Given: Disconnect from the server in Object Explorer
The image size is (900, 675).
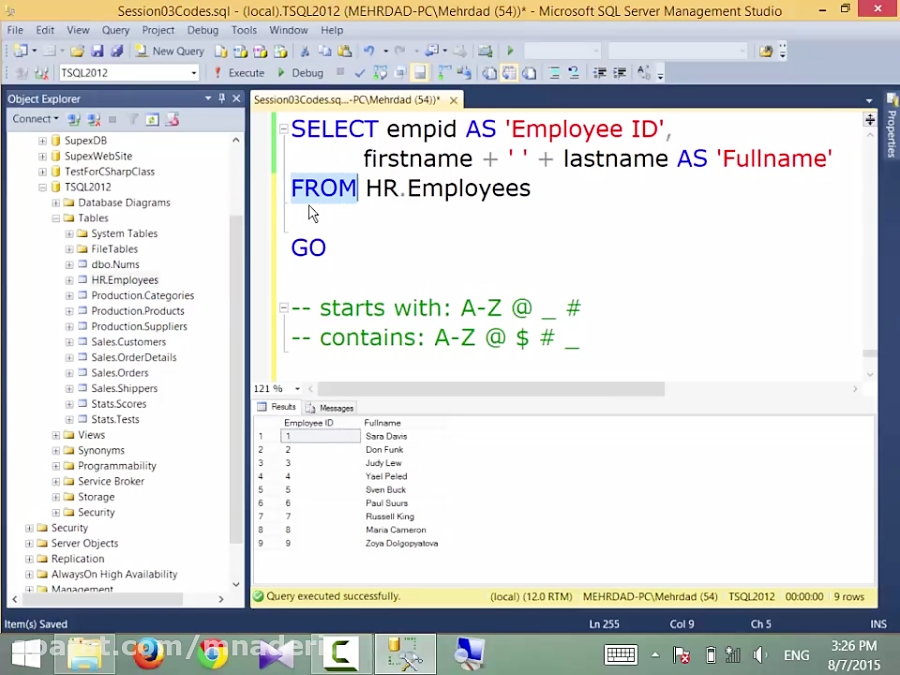Looking at the screenshot, I should [x=93, y=120].
